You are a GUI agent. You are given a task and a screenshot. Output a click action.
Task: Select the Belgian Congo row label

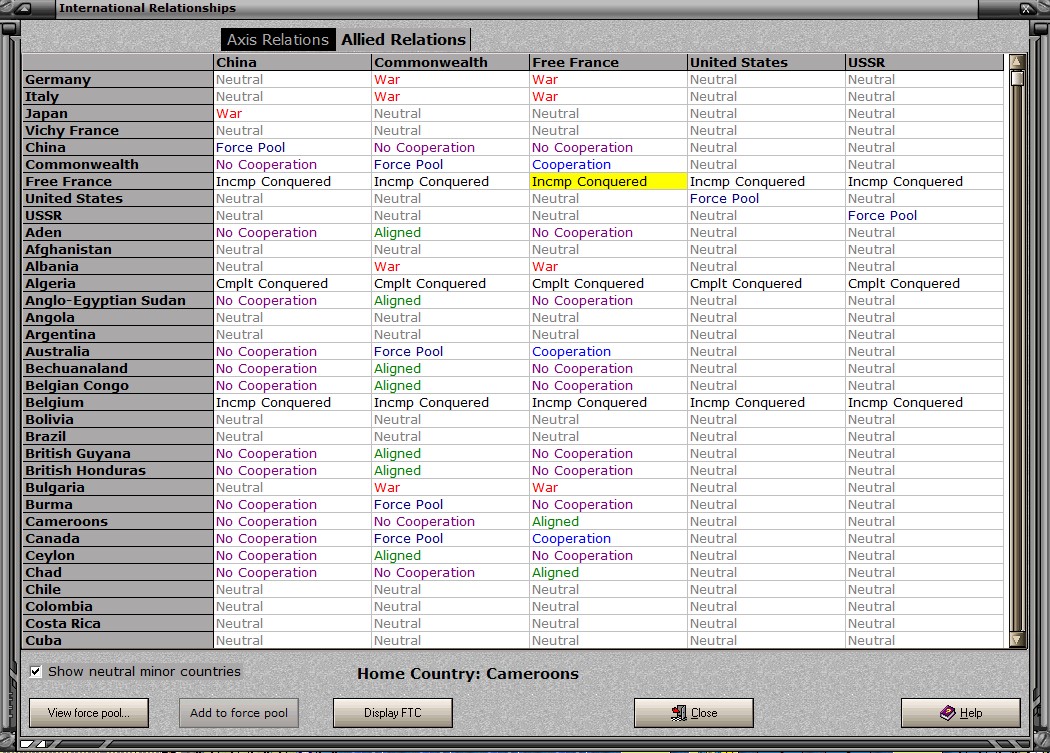click(118, 386)
